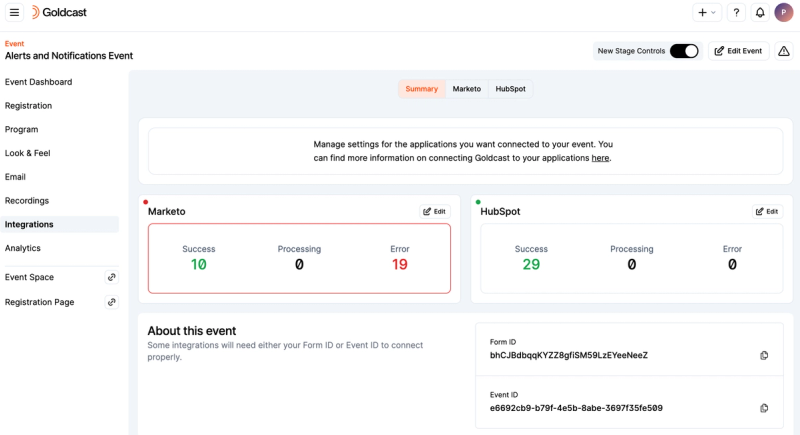Viewport: 800px width, 435px height.
Task: Open the notifications bell icon
Action: coord(760,12)
